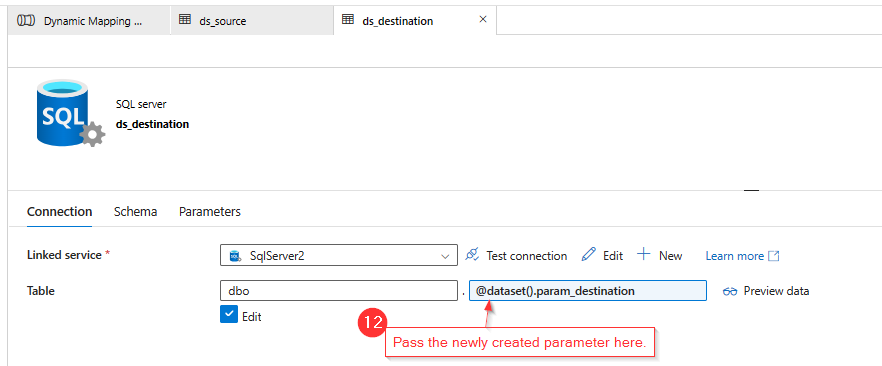Open the Parameters tab
The image size is (882, 366).
point(210,212)
